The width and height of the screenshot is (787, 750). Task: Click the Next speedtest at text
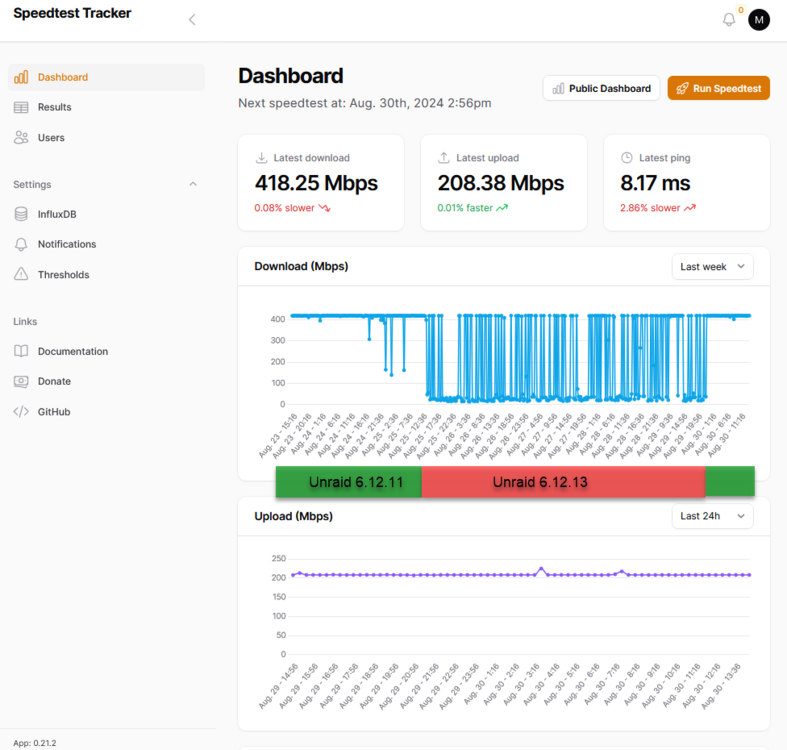tap(364, 103)
